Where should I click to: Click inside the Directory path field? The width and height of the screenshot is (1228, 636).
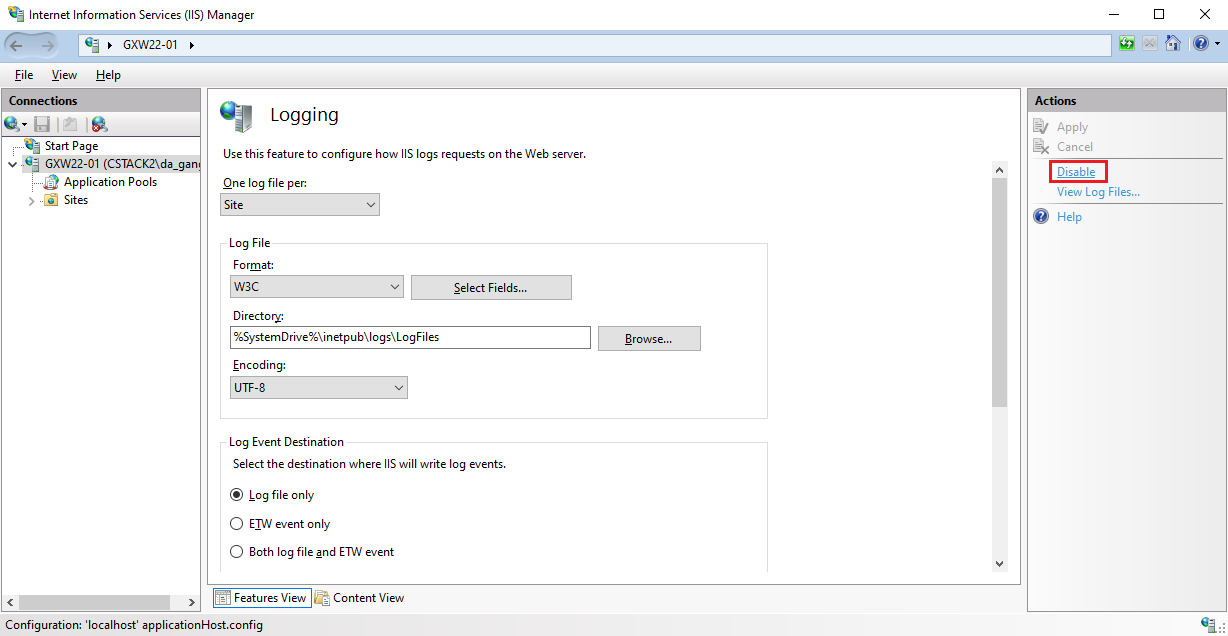[411, 338]
